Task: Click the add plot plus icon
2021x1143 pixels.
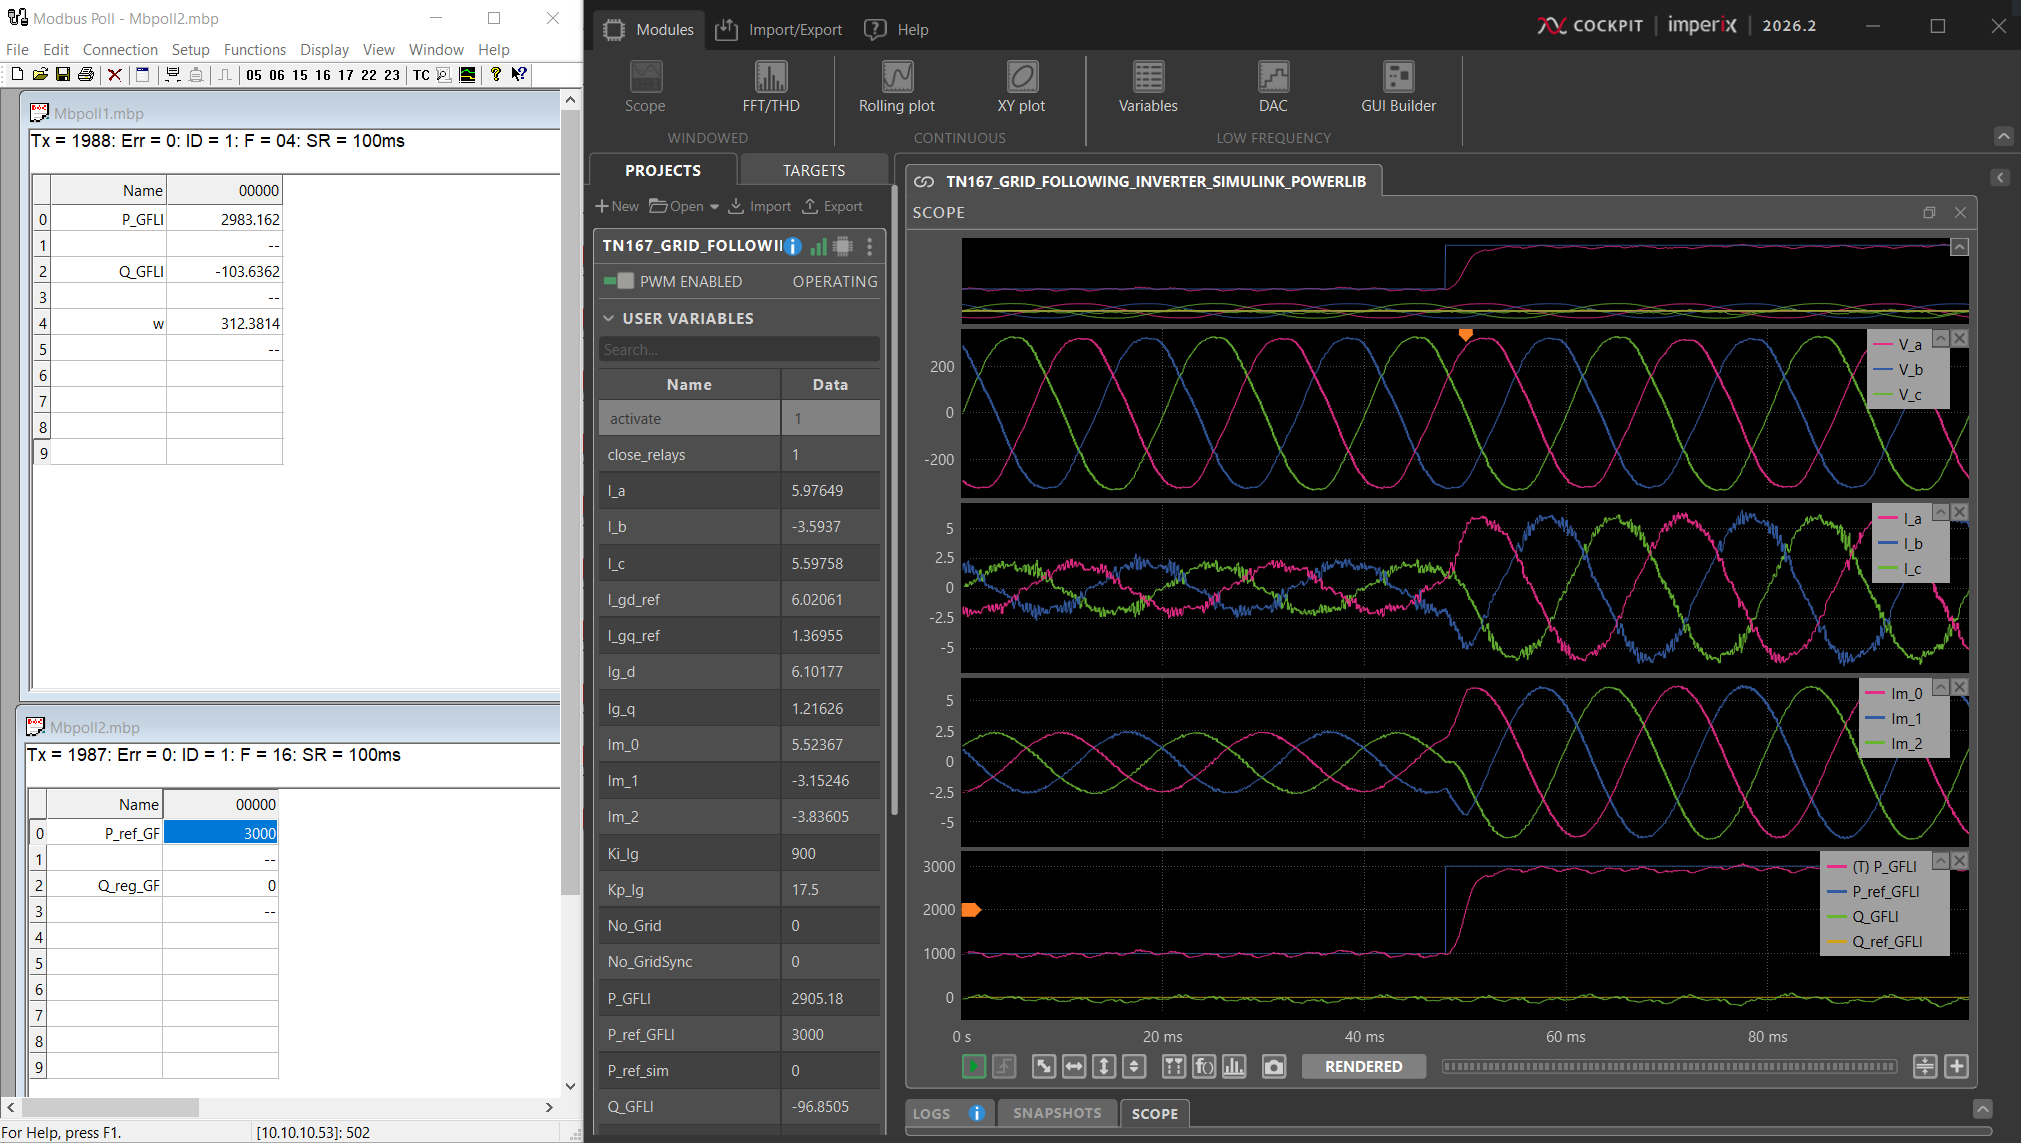Action: click(1956, 1067)
